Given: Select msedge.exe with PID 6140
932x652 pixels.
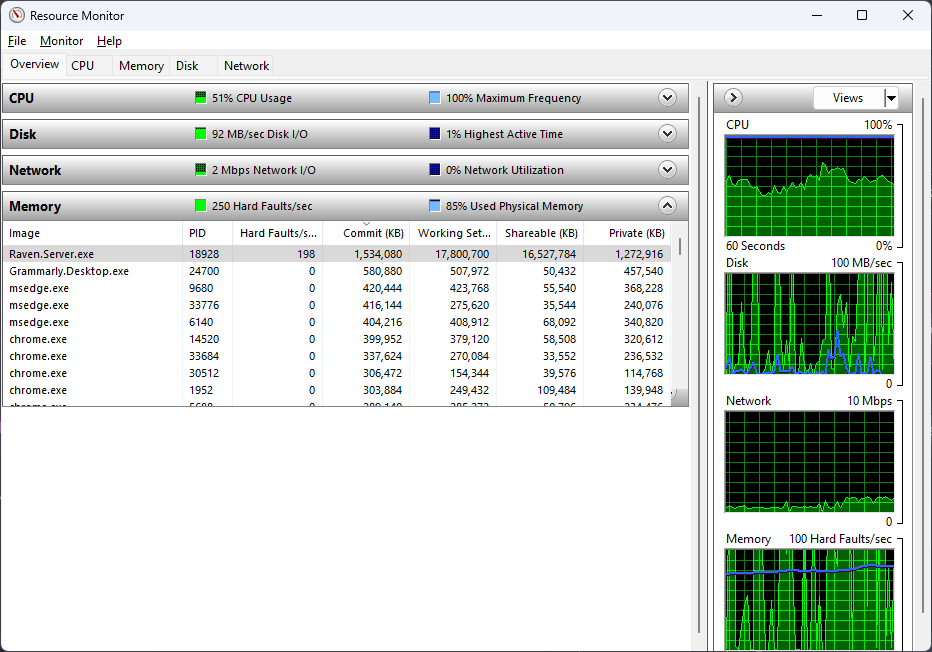Looking at the screenshot, I should (337, 322).
